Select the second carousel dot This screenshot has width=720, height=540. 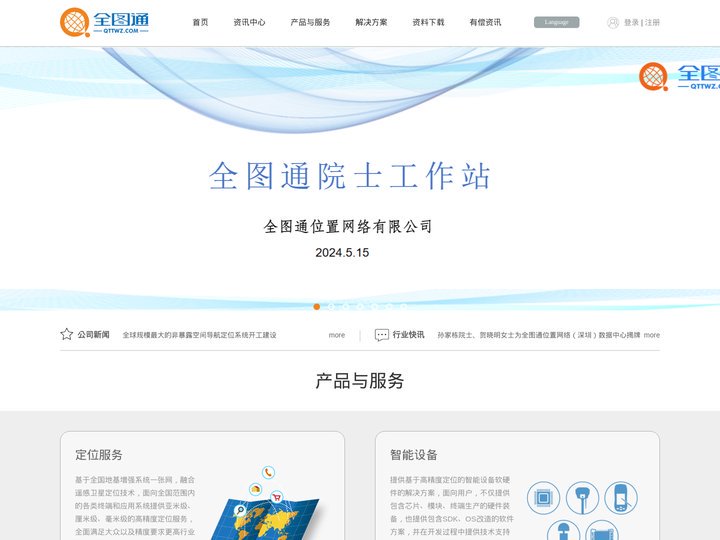point(331,306)
